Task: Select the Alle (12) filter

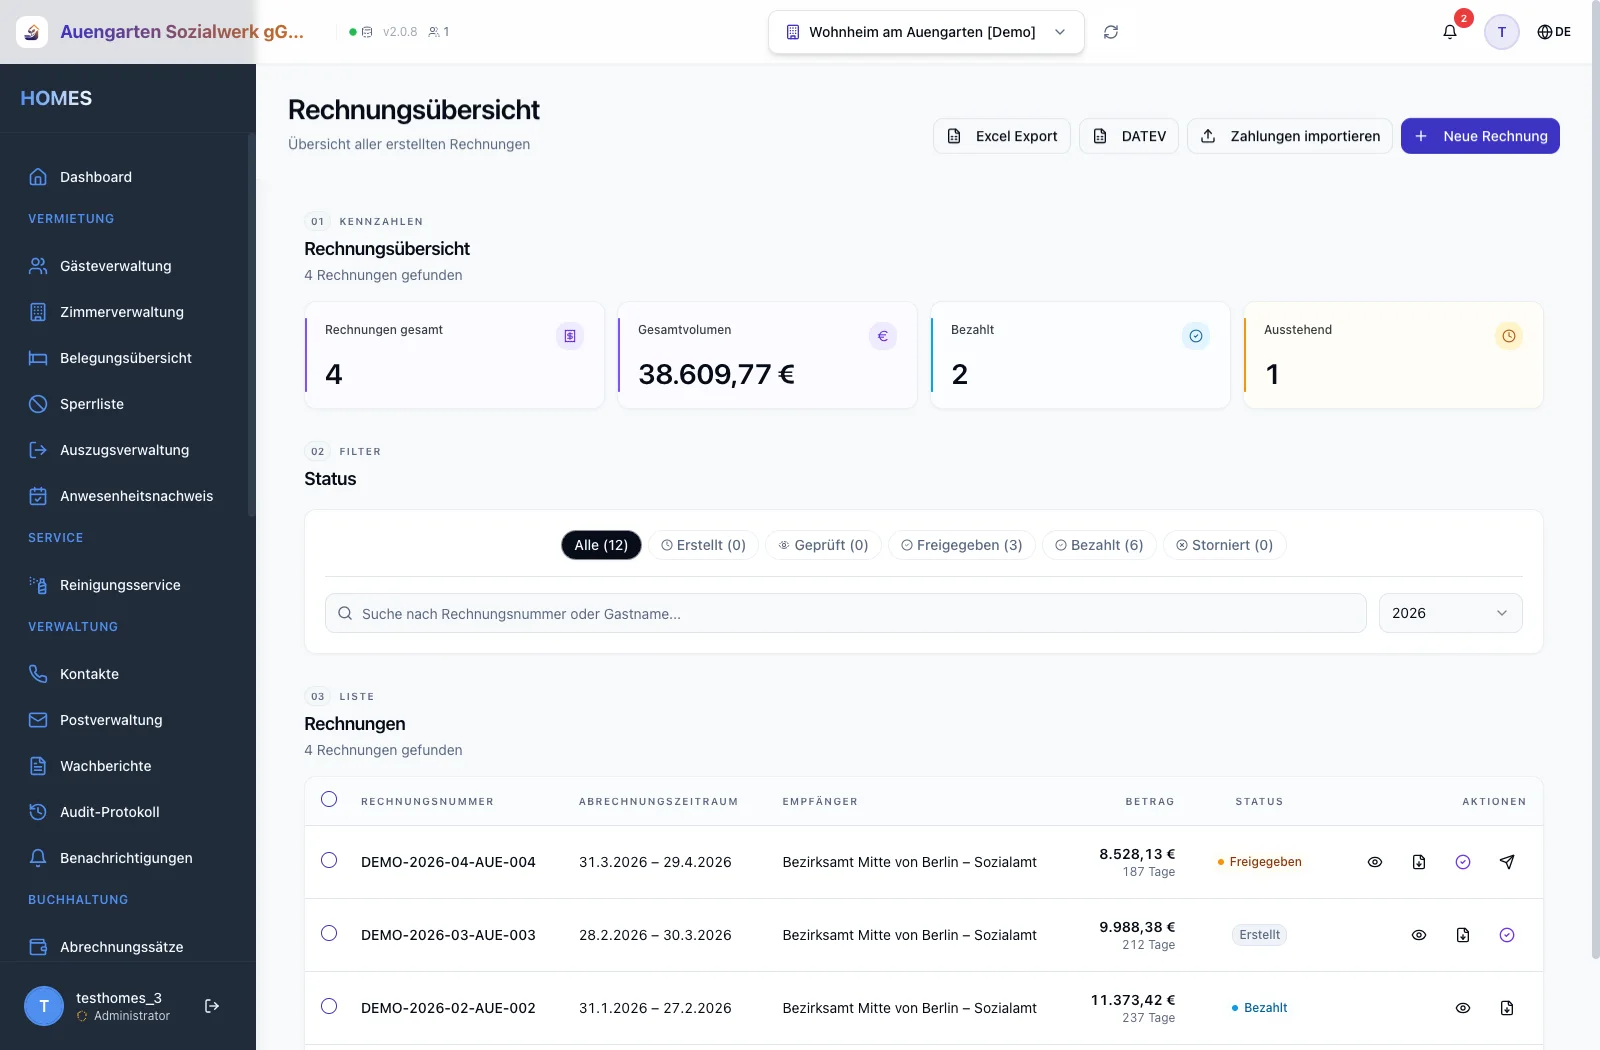Action: click(x=601, y=545)
